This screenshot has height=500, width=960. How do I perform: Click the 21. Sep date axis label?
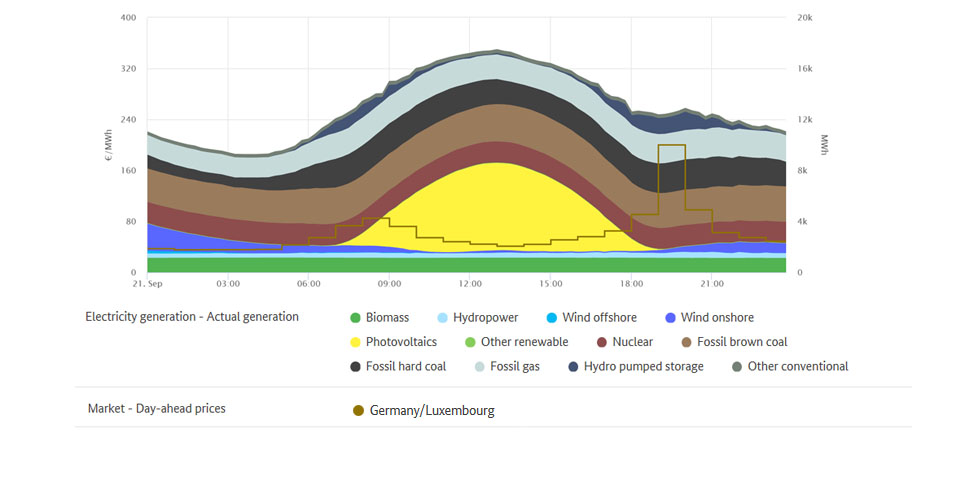[147, 285]
